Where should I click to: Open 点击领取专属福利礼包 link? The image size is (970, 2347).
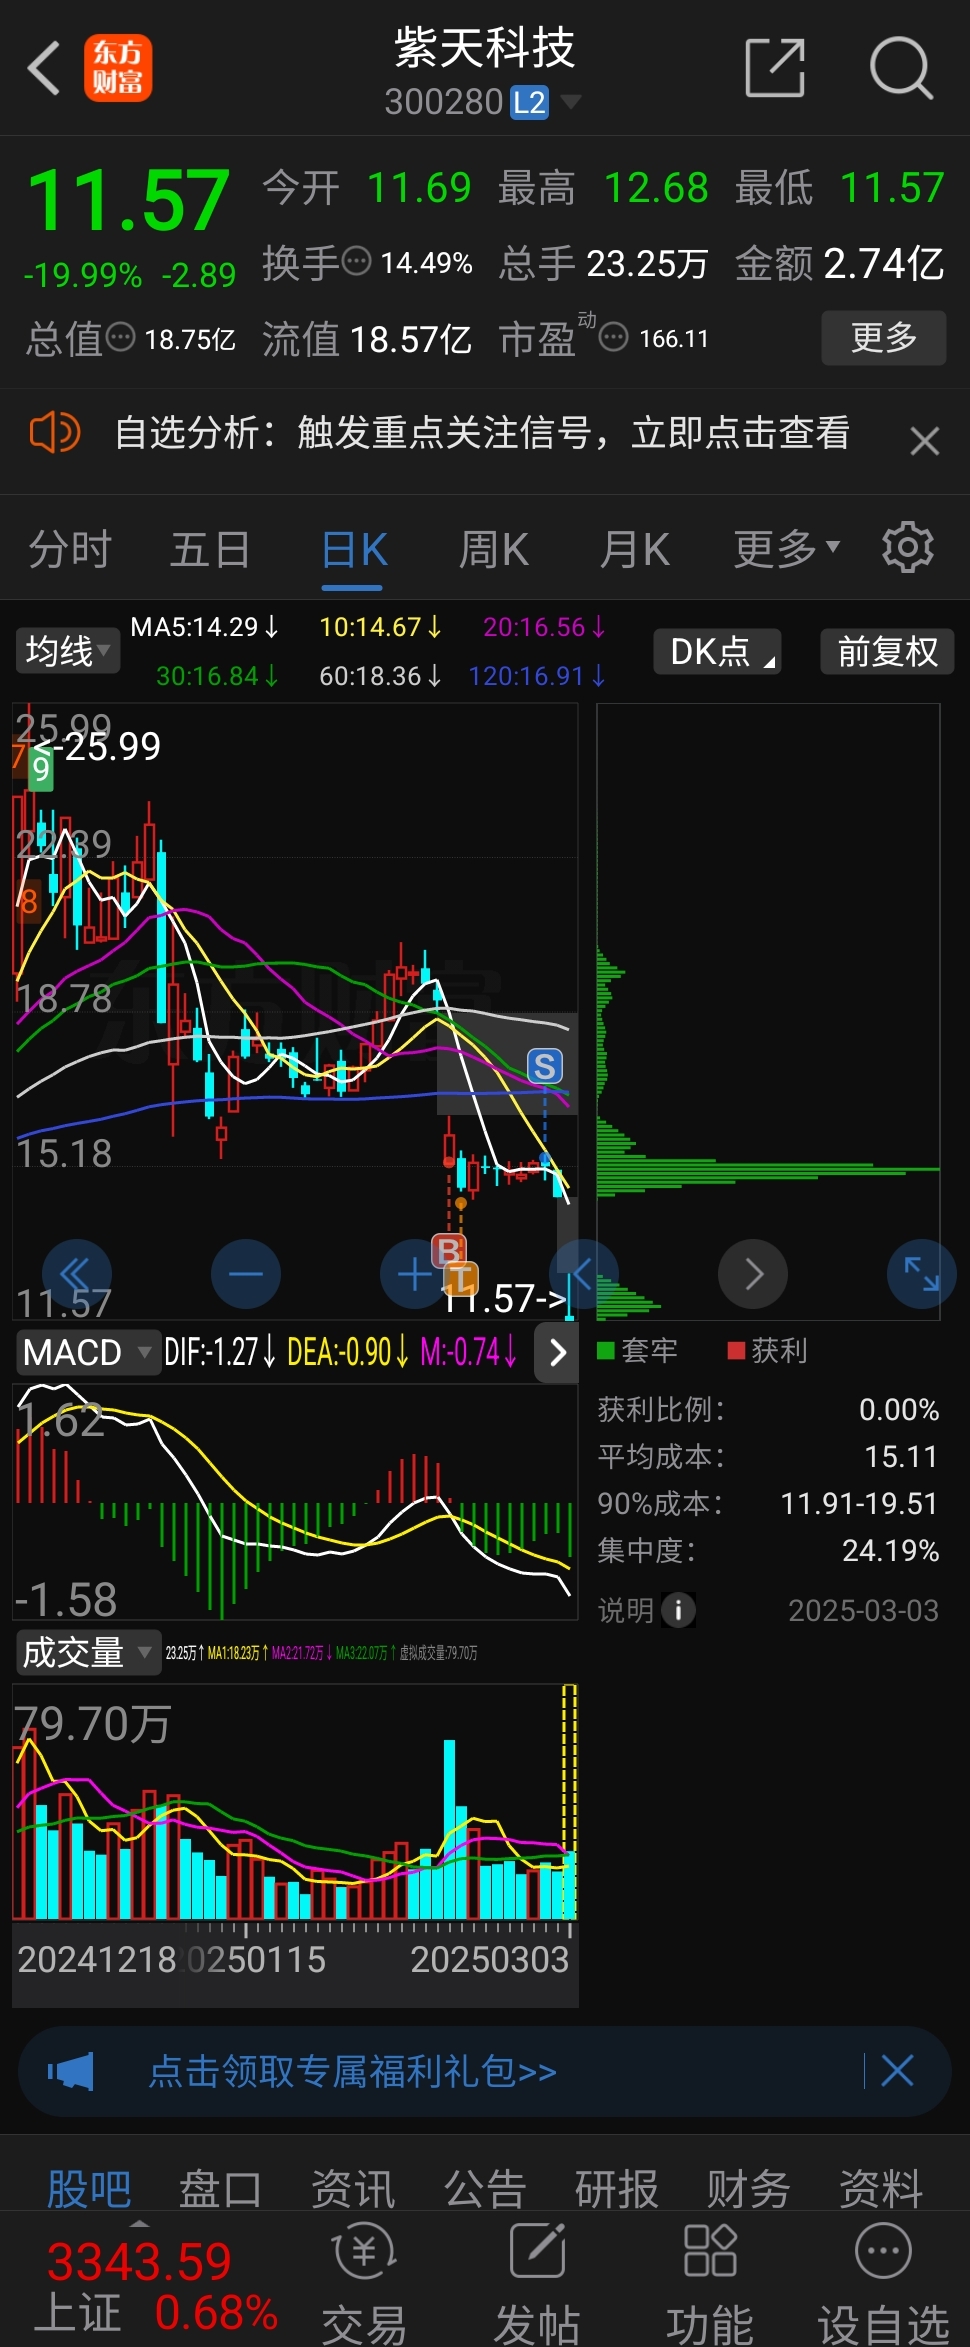click(352, 2071)
